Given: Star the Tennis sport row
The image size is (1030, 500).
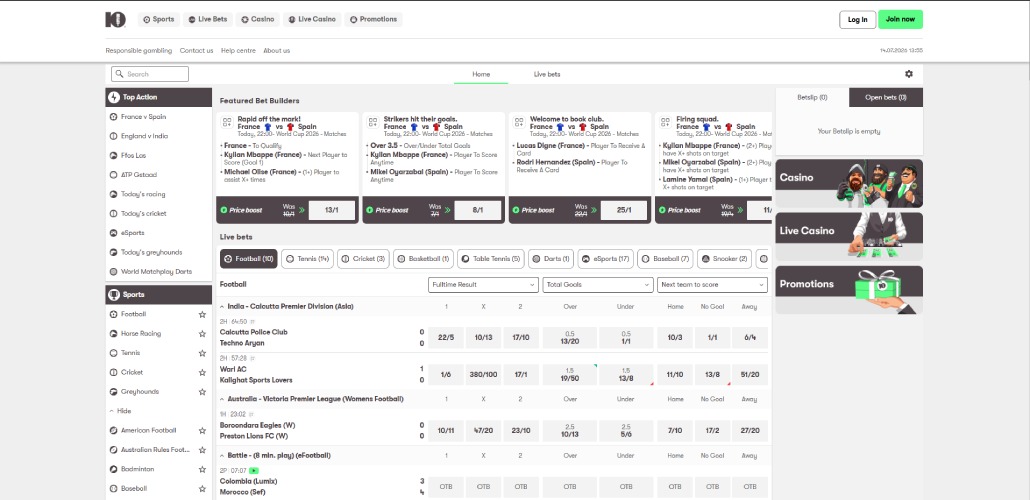Looking at the screenshot, I should pos(202,353).
